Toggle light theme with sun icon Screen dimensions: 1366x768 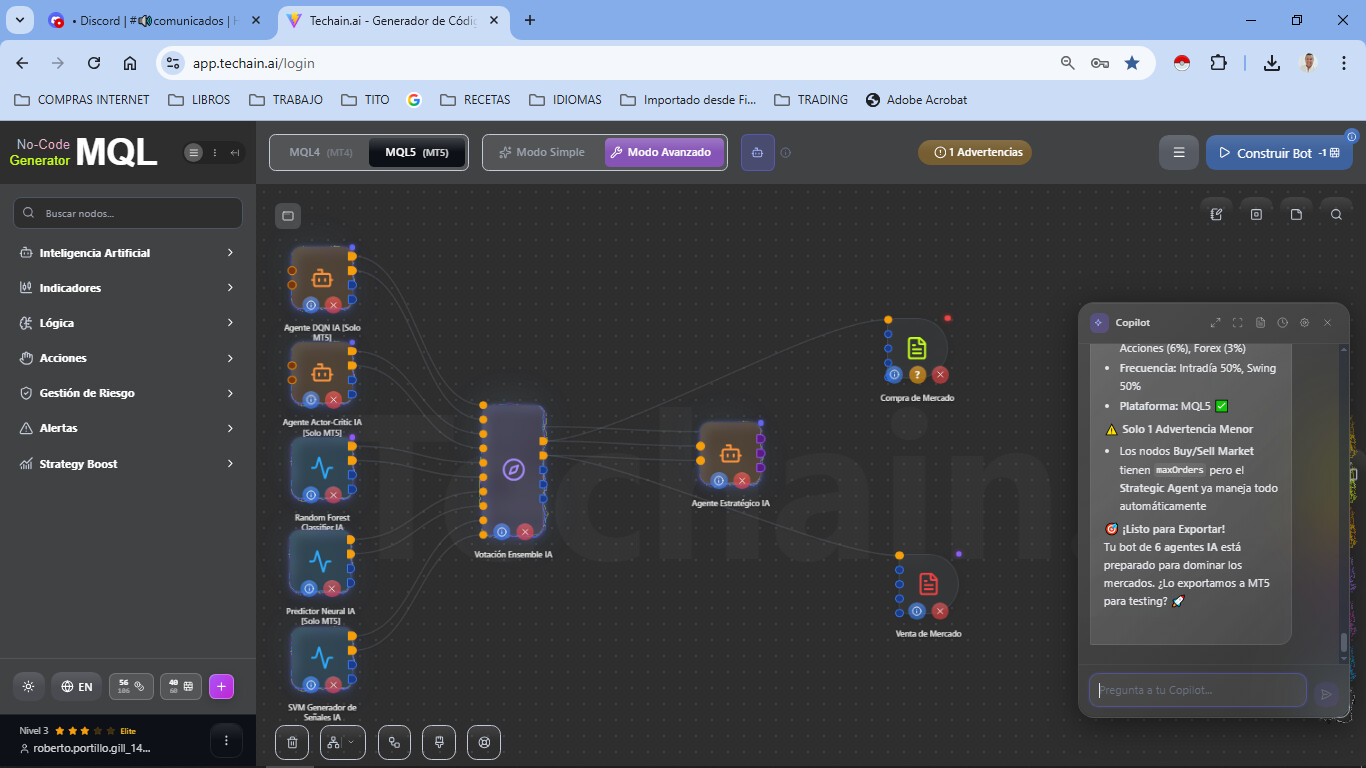click(x=28, y=687)
